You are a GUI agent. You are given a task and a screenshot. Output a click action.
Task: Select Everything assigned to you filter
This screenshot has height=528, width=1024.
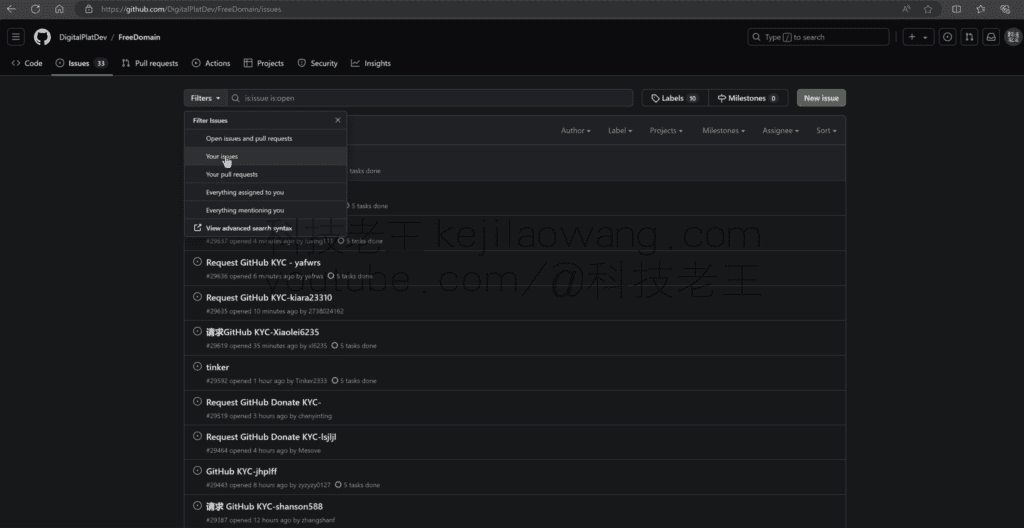(265, 193)
